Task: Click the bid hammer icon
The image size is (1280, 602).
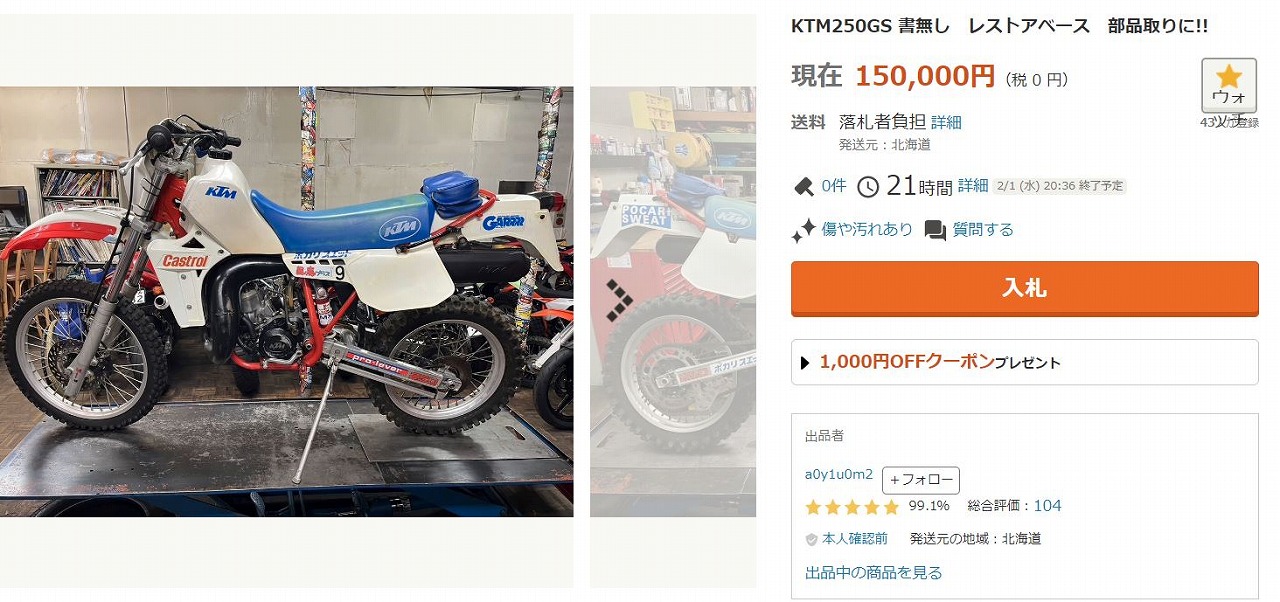Action: click(804, 186)
